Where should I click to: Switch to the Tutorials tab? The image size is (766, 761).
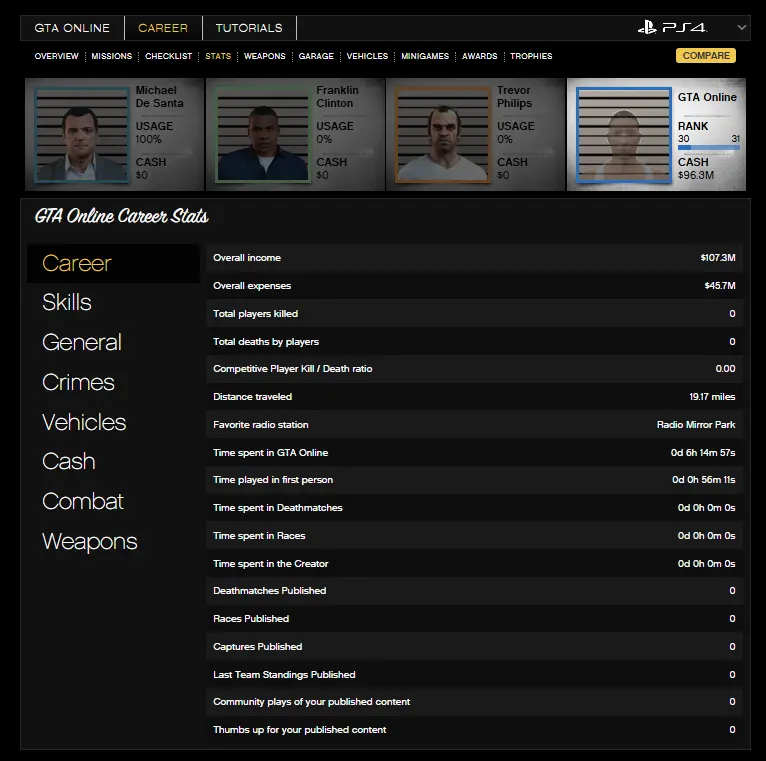pyautogui.click(x=249, y=28)
